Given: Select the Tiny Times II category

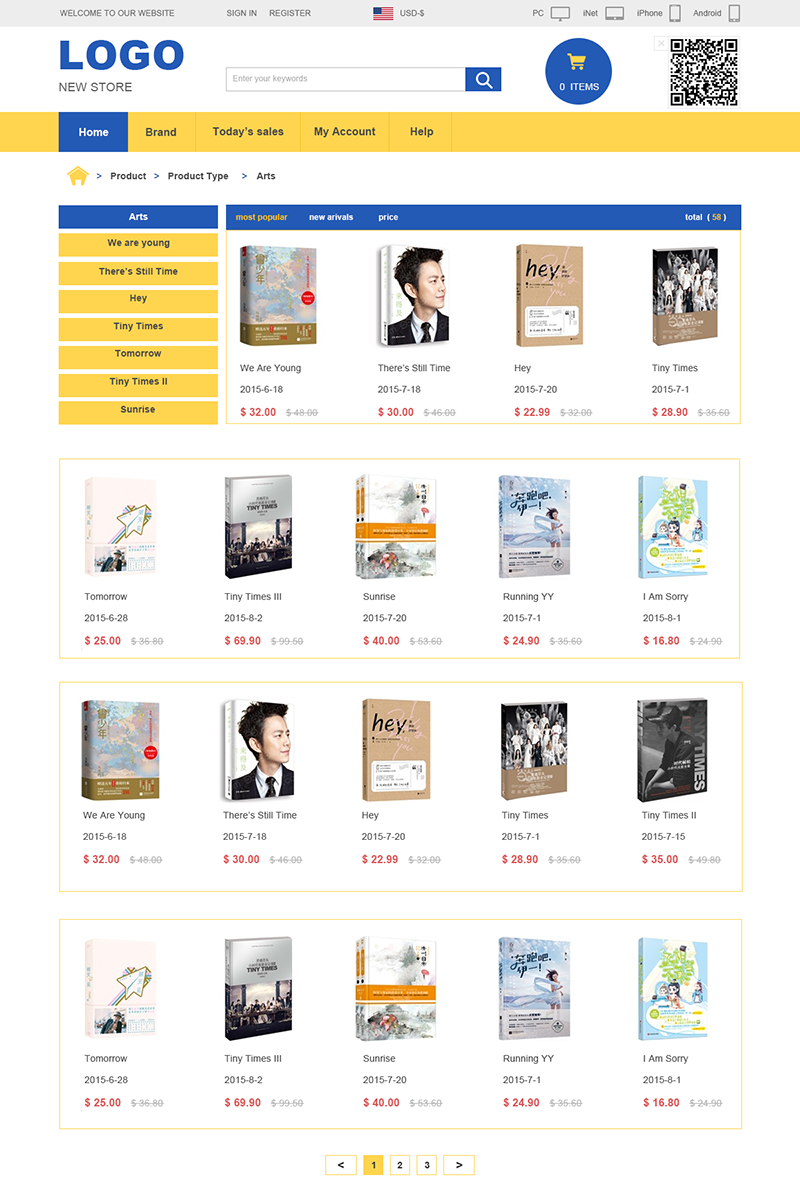Looking at the screenshot, I should (138, 384).
